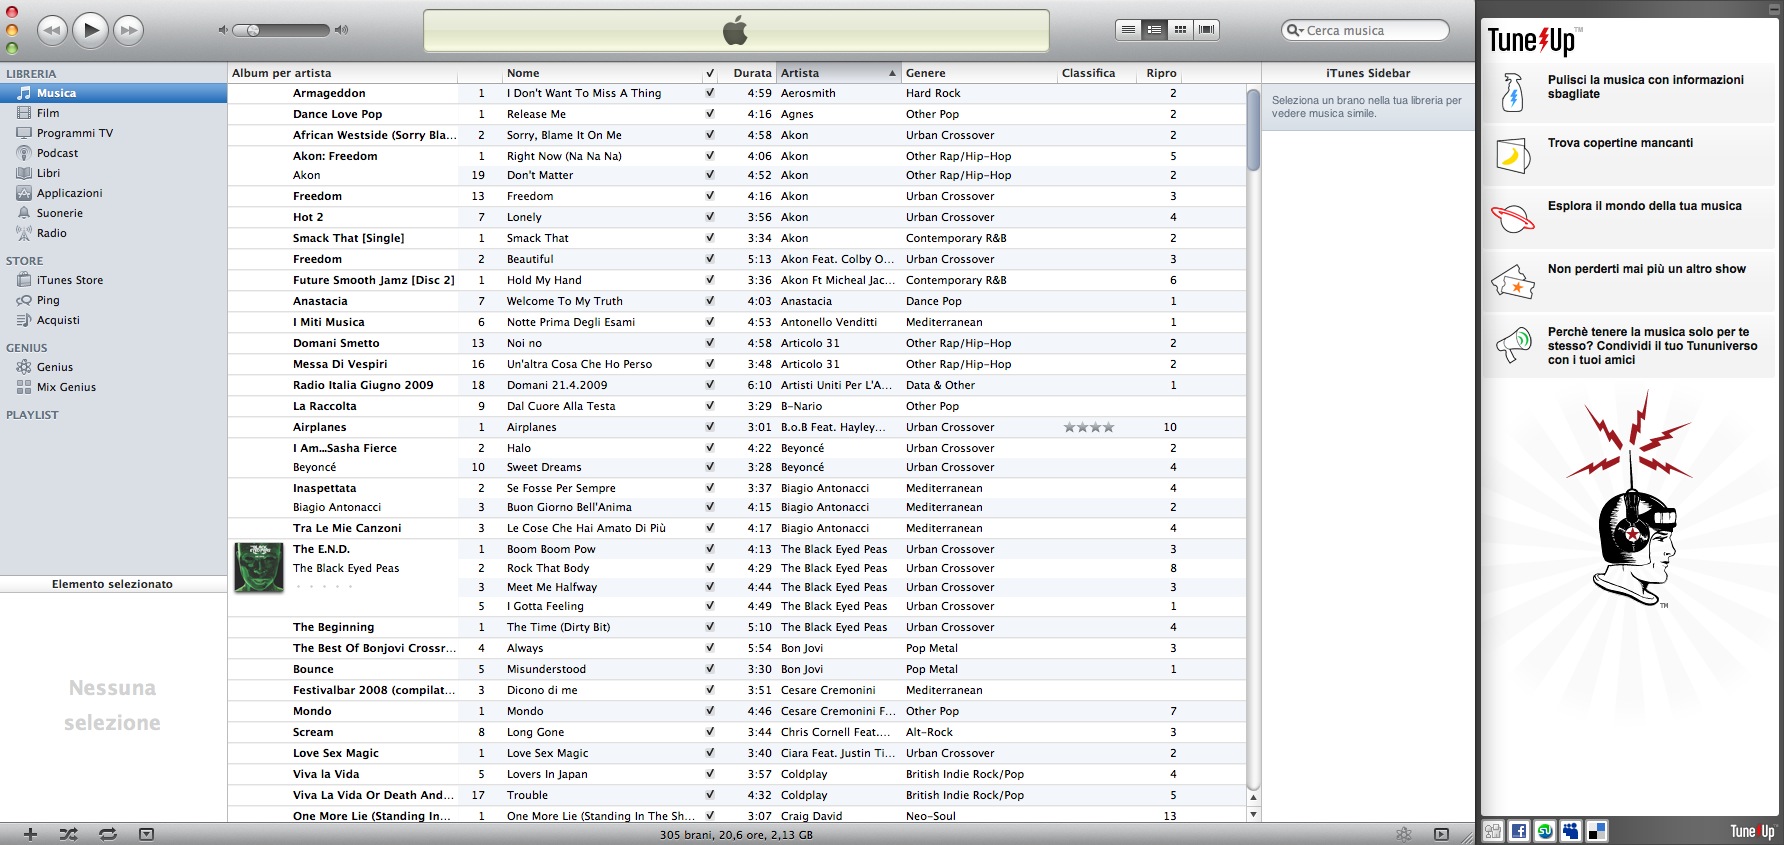Click the scrollbar up arrow
Image resolution: width=1784 pixels, height=845 pixels.
pyautogui.click(x=1253, y=798)
